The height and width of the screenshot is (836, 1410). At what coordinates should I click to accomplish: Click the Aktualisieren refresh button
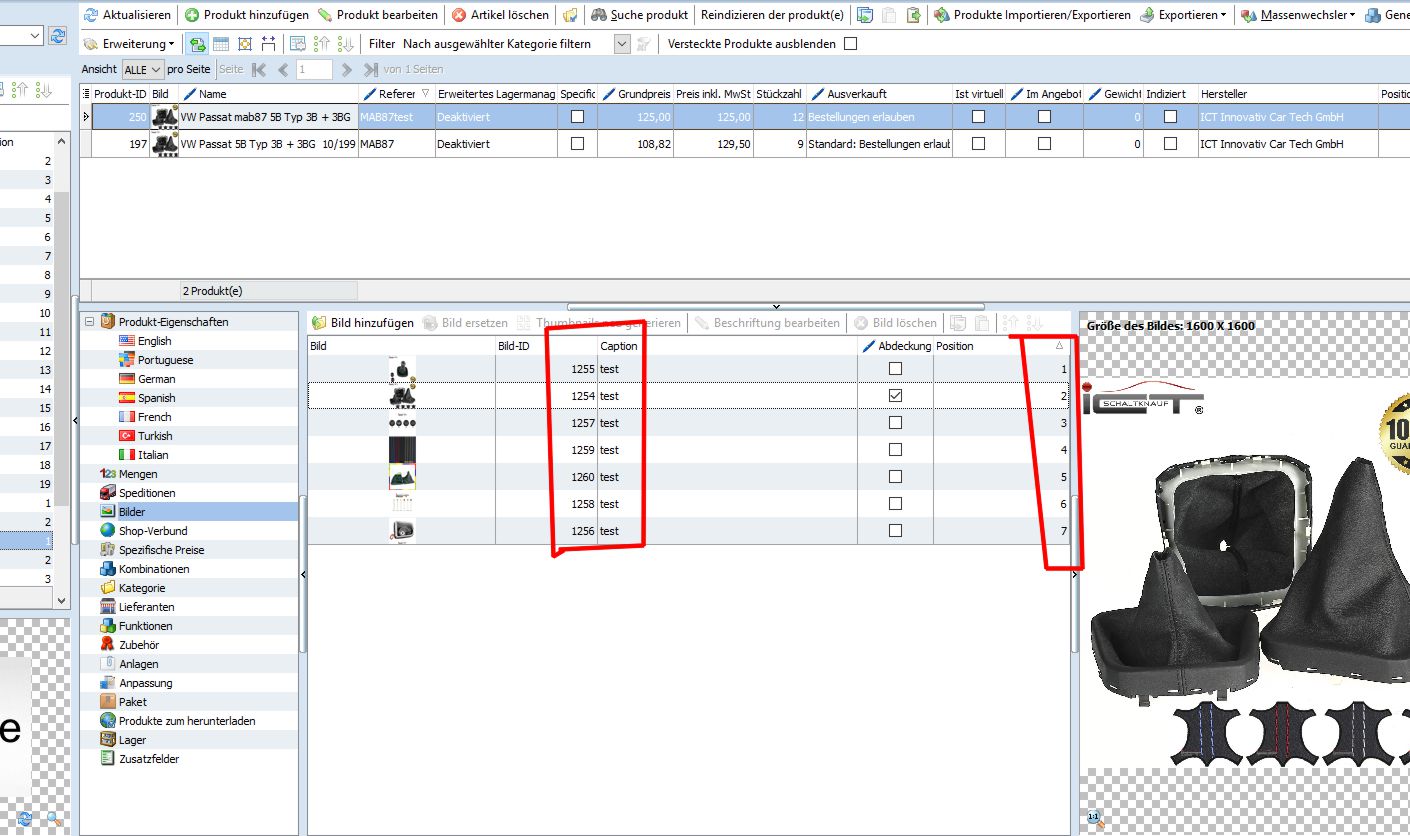129,15
